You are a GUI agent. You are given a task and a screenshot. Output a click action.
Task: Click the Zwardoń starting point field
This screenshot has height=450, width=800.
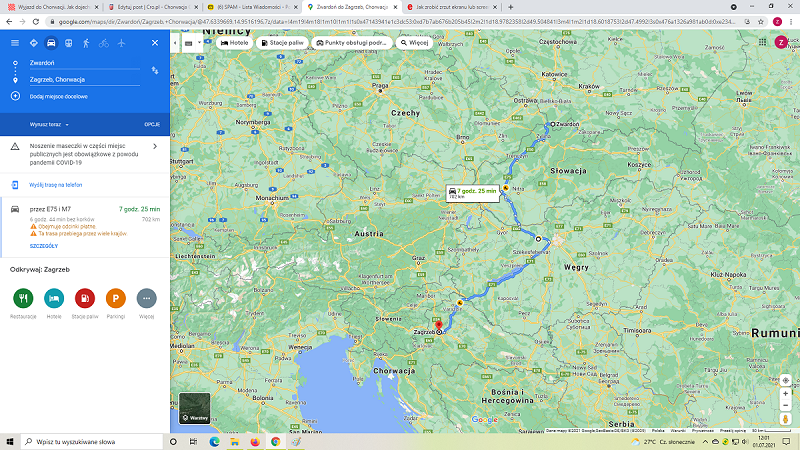80,62
